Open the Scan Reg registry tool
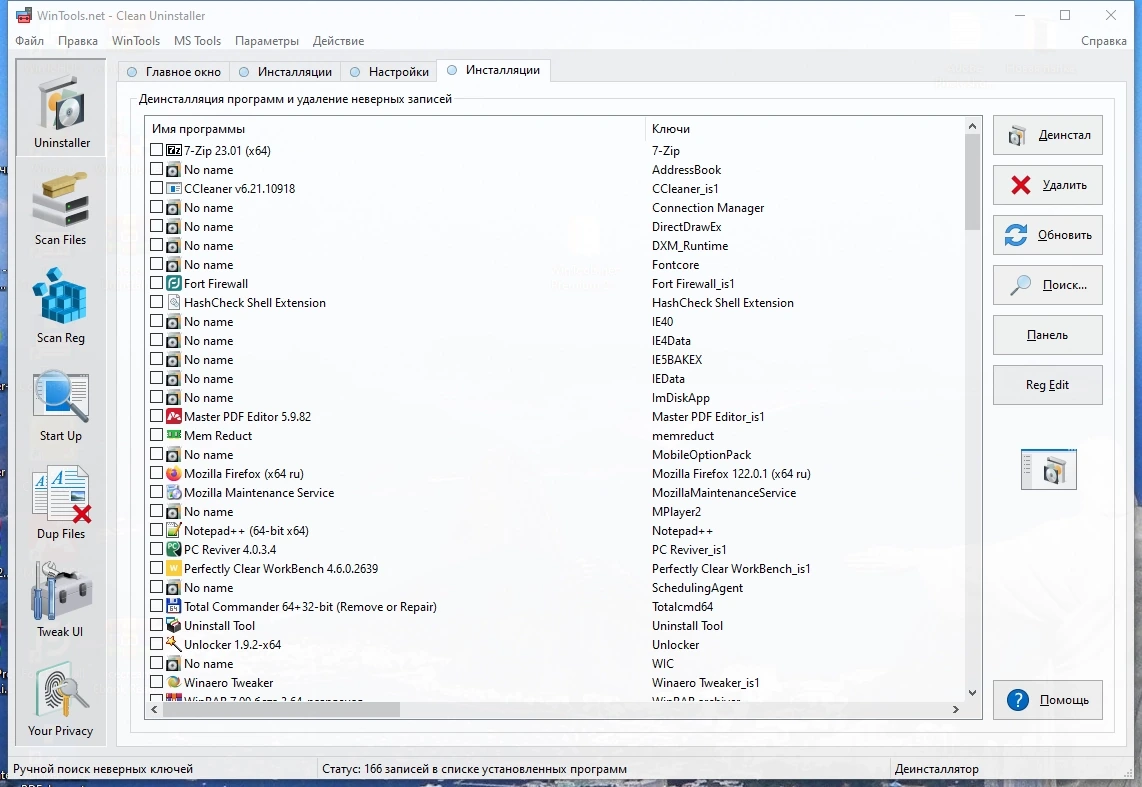The width and height of the screenshot is (1142, 787). coord(60,306)
